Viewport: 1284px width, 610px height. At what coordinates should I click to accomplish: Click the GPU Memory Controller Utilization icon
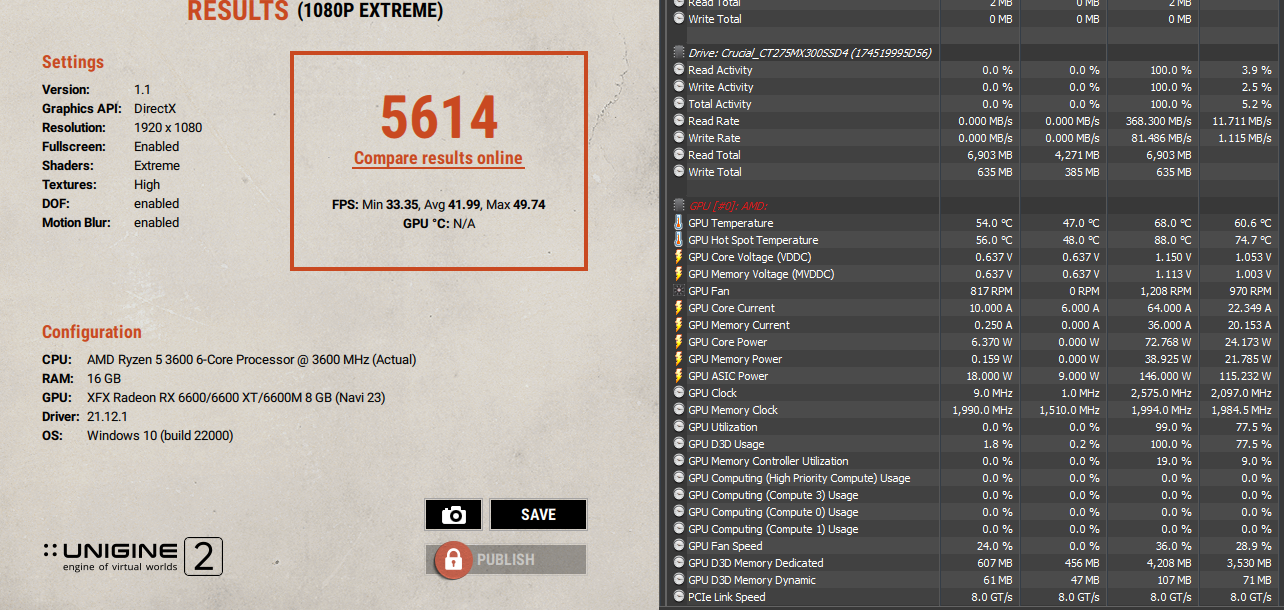(x=679, y=461)
